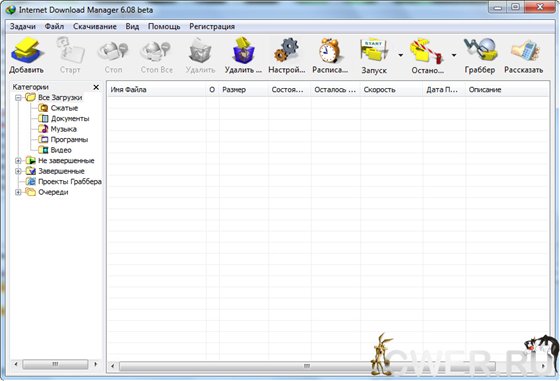The image size is (560, 381).
Task: Open the Задачи menu
Action: tap(22, 26)
